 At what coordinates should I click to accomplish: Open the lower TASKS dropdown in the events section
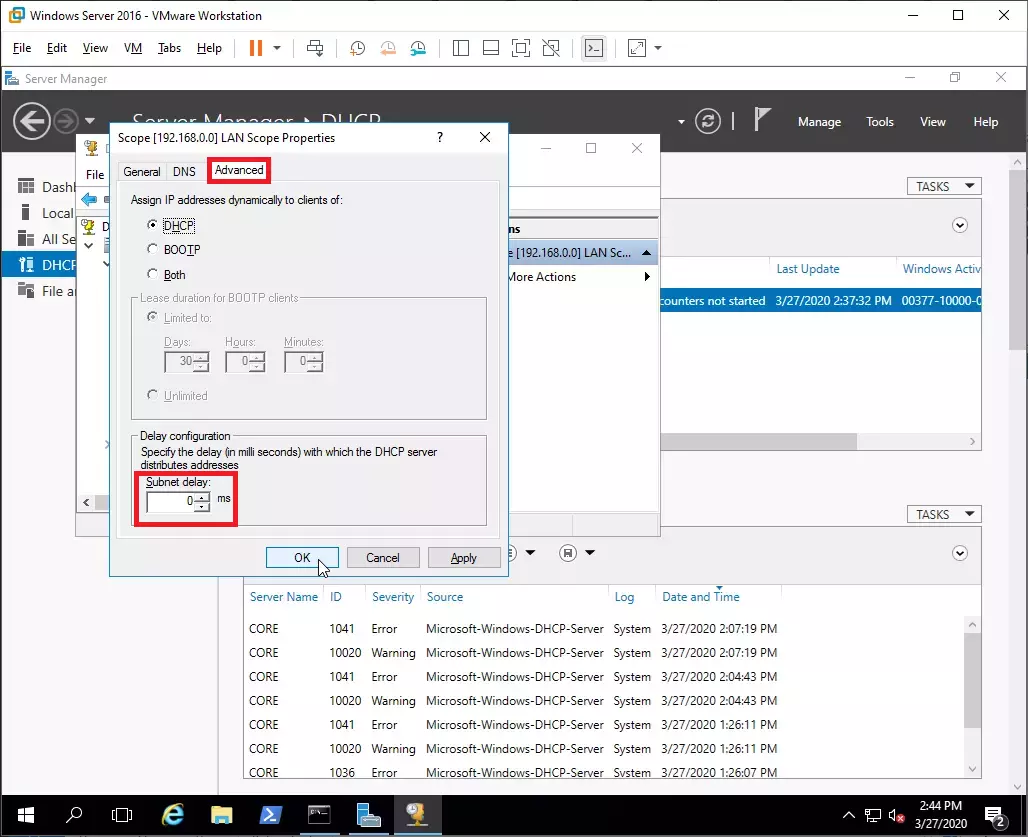coord(944,514)
